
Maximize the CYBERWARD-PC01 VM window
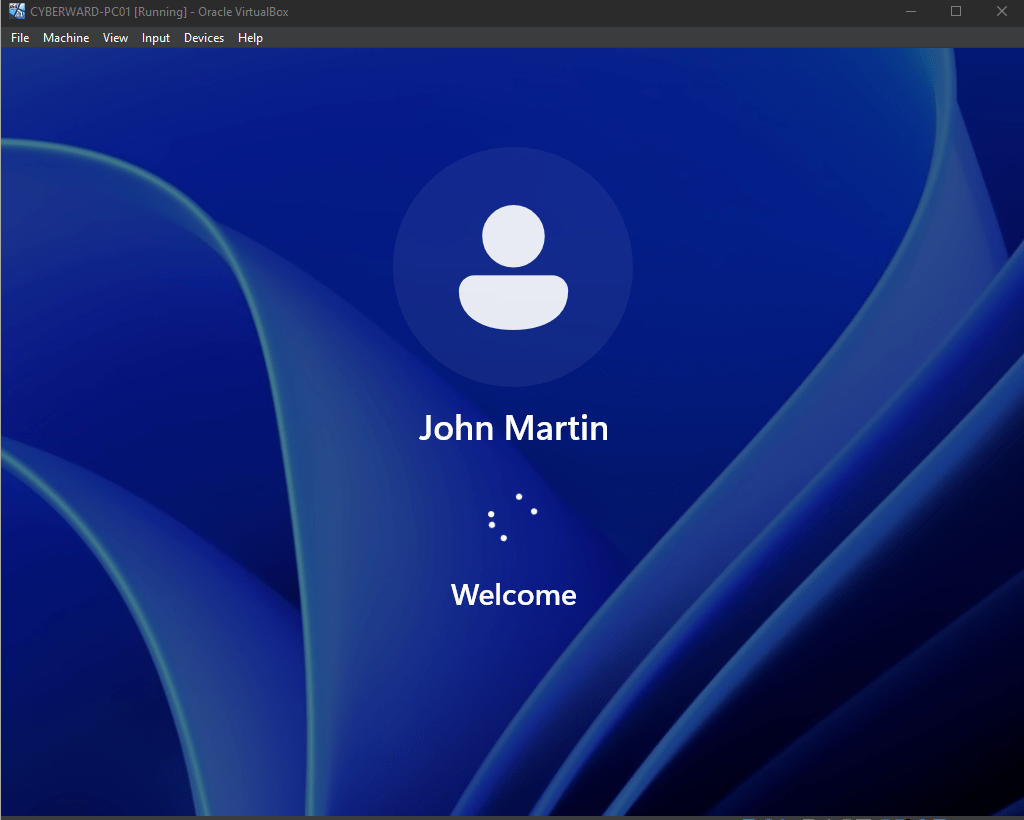956,12
